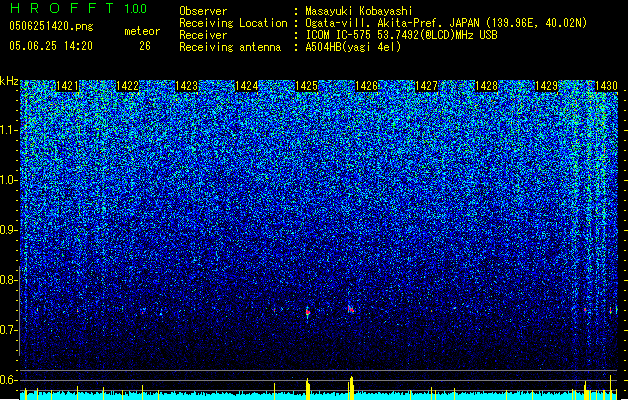The image size is (629, 400).
Task: Click the kHz axis unit label
Action: click(x=9, y=81)
